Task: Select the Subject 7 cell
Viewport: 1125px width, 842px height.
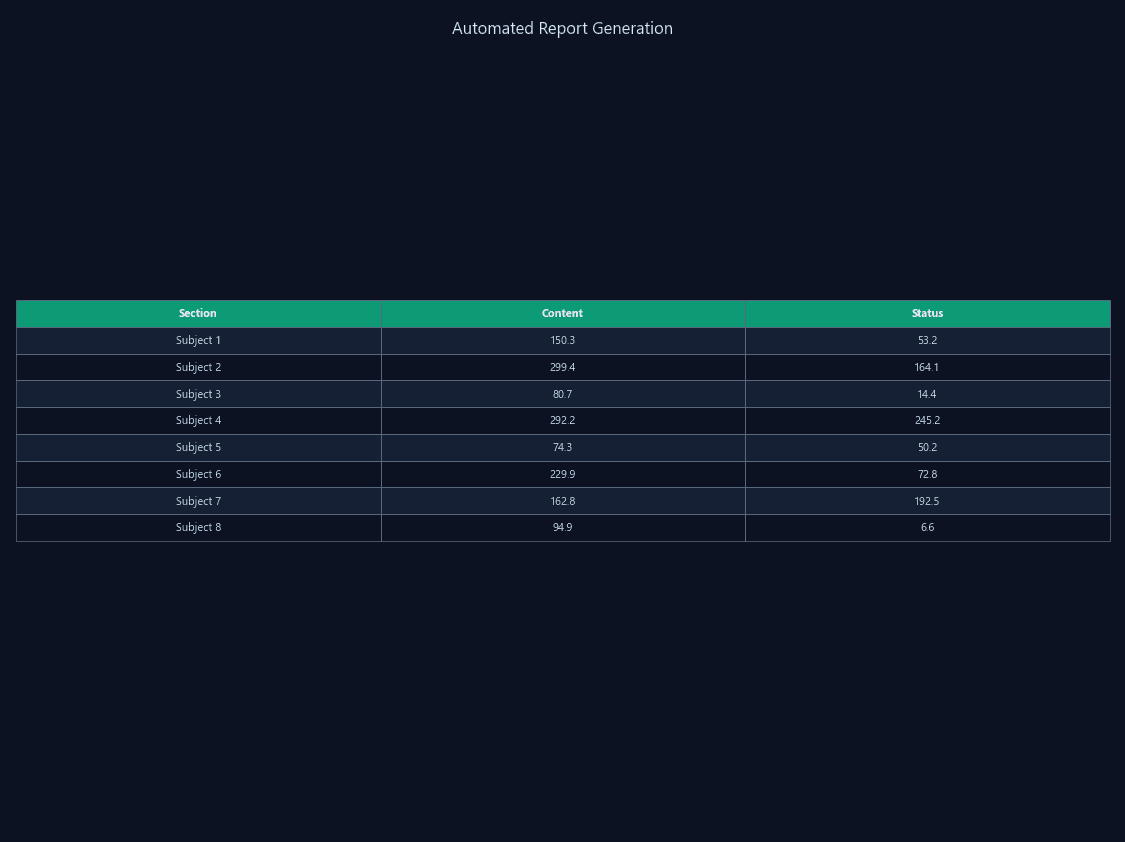Action: tap(199, 501)
